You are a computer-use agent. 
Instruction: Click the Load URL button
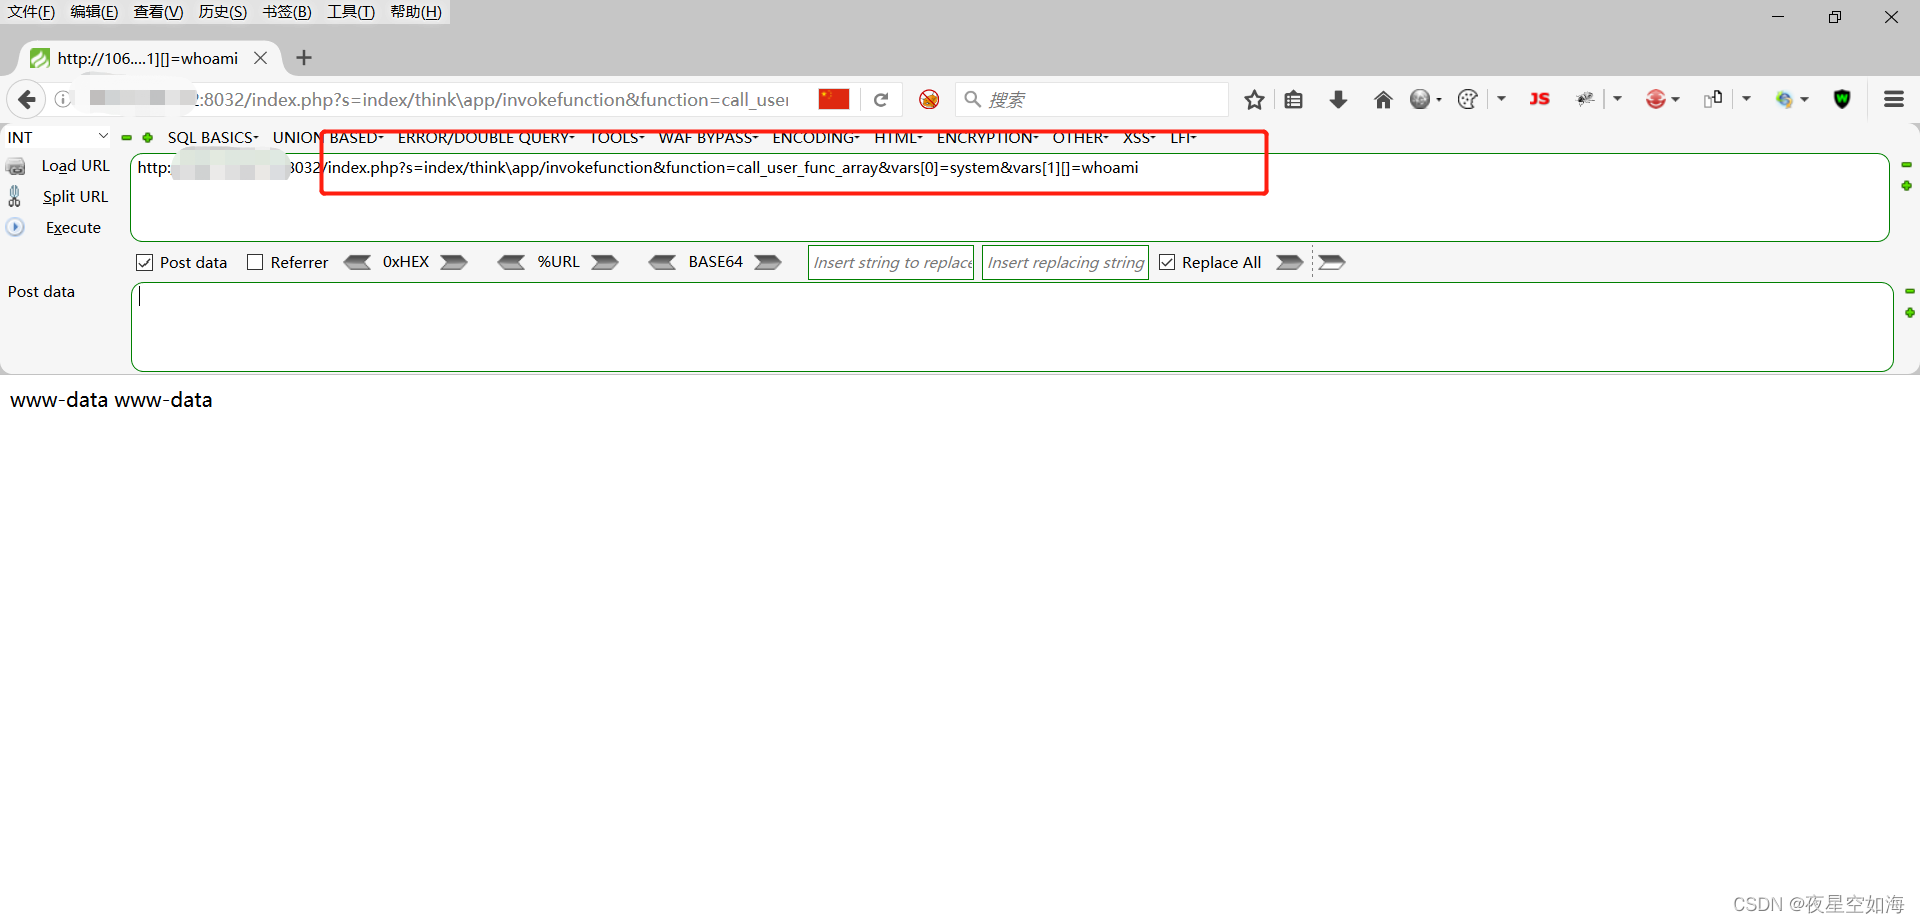click(x=75, y=166)
